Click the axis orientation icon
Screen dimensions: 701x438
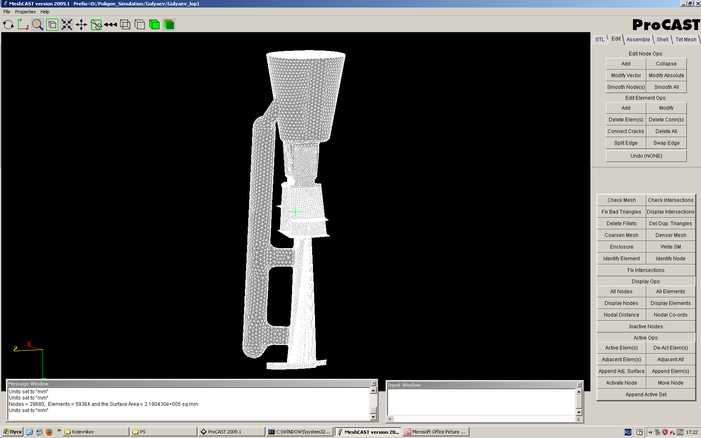tap(23, 25)
